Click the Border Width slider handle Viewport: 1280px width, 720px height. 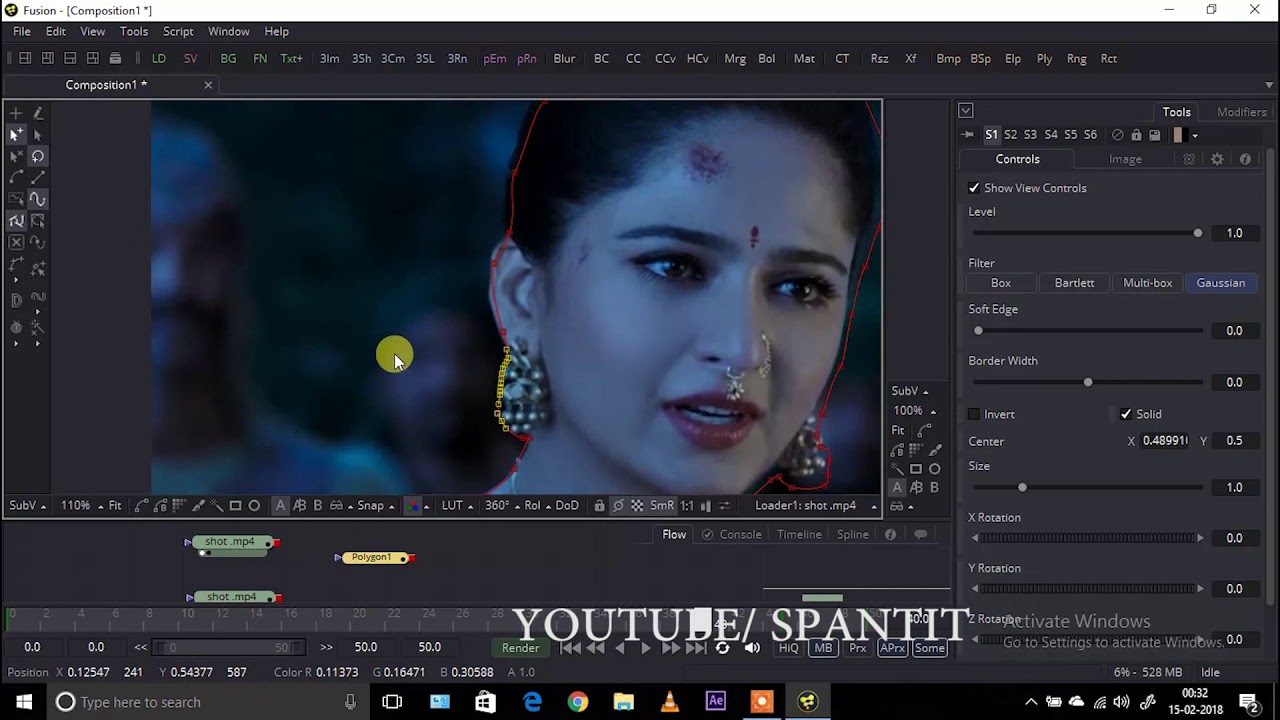click(1088, 382)
